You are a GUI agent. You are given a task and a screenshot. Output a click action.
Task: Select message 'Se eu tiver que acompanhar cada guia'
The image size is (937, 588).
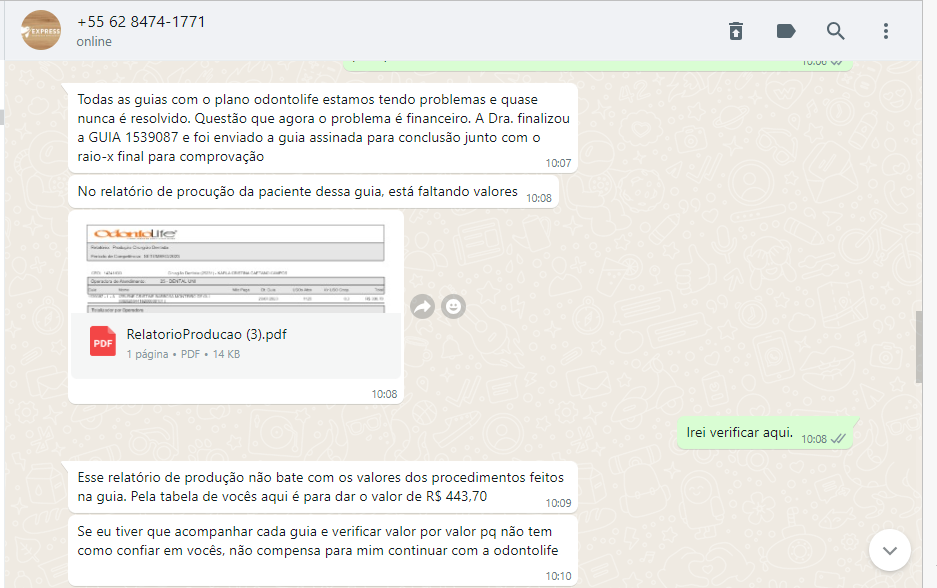point(323,551)
